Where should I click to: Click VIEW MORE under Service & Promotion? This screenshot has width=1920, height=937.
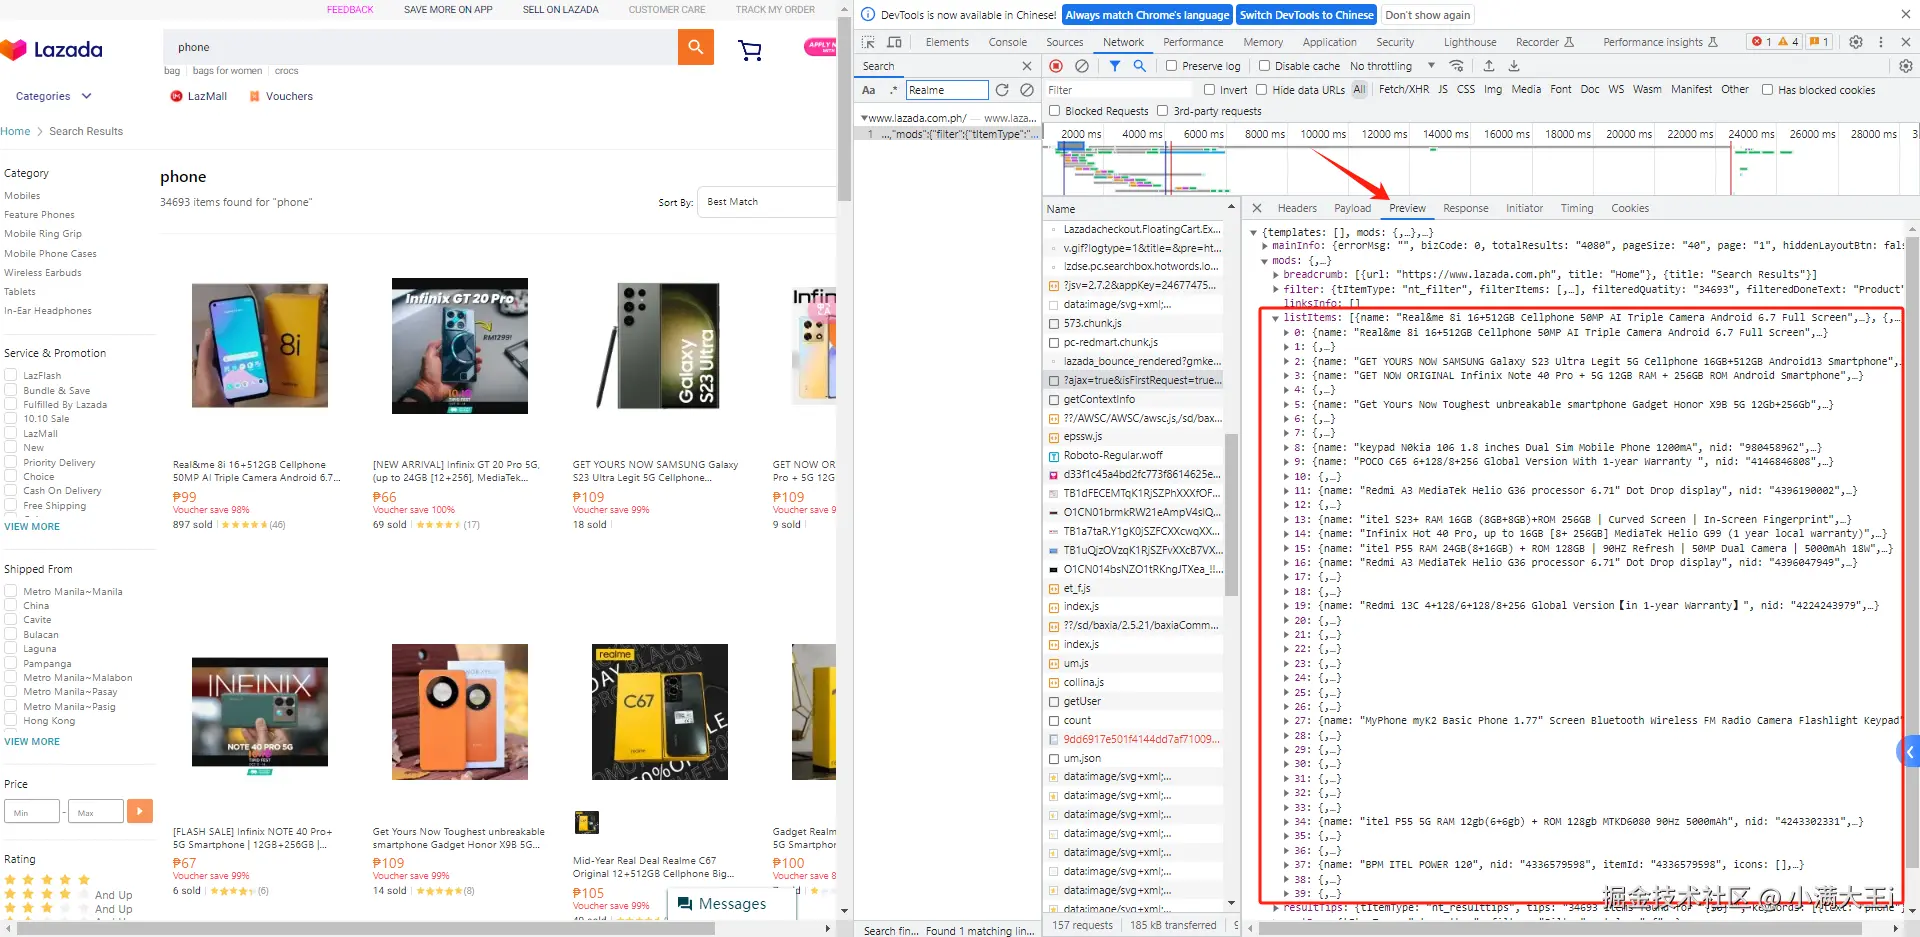point(32,527)
